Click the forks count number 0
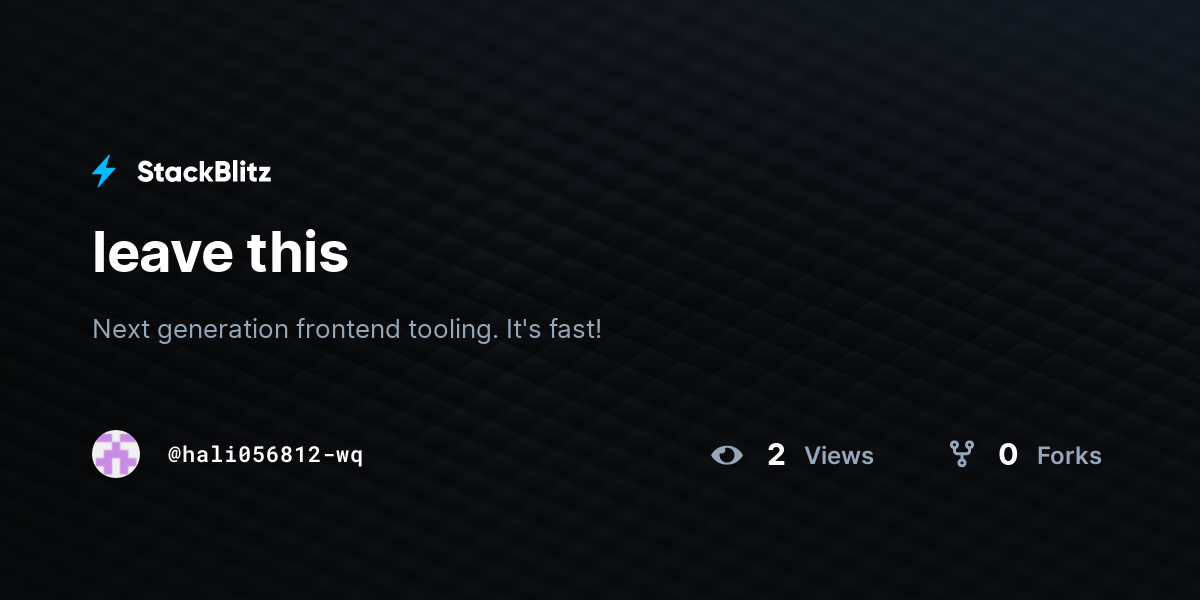This screenshot has width=1200, height=600. (x=1008, y=455)
